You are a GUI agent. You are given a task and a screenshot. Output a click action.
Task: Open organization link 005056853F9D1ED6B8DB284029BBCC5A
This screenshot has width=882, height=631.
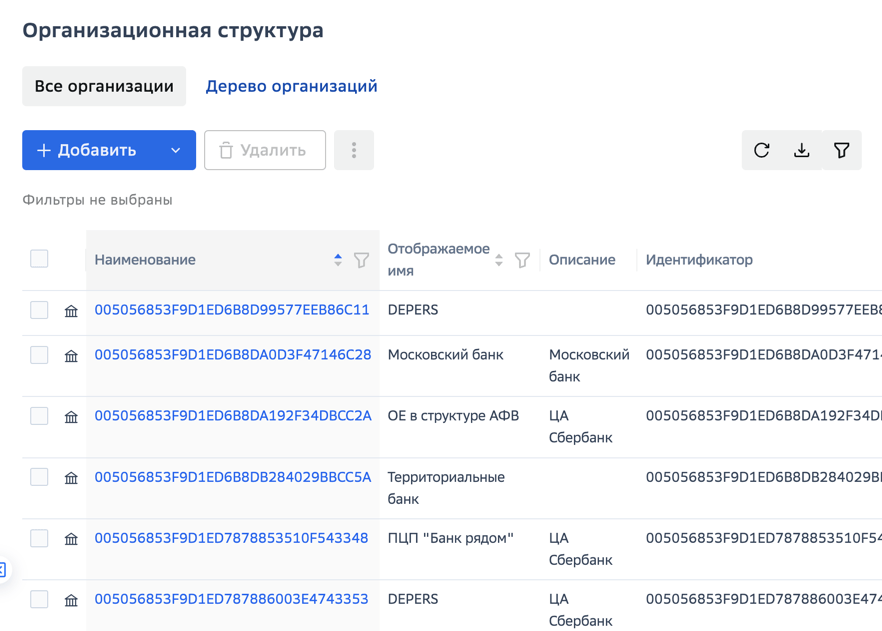pos(233,477)
